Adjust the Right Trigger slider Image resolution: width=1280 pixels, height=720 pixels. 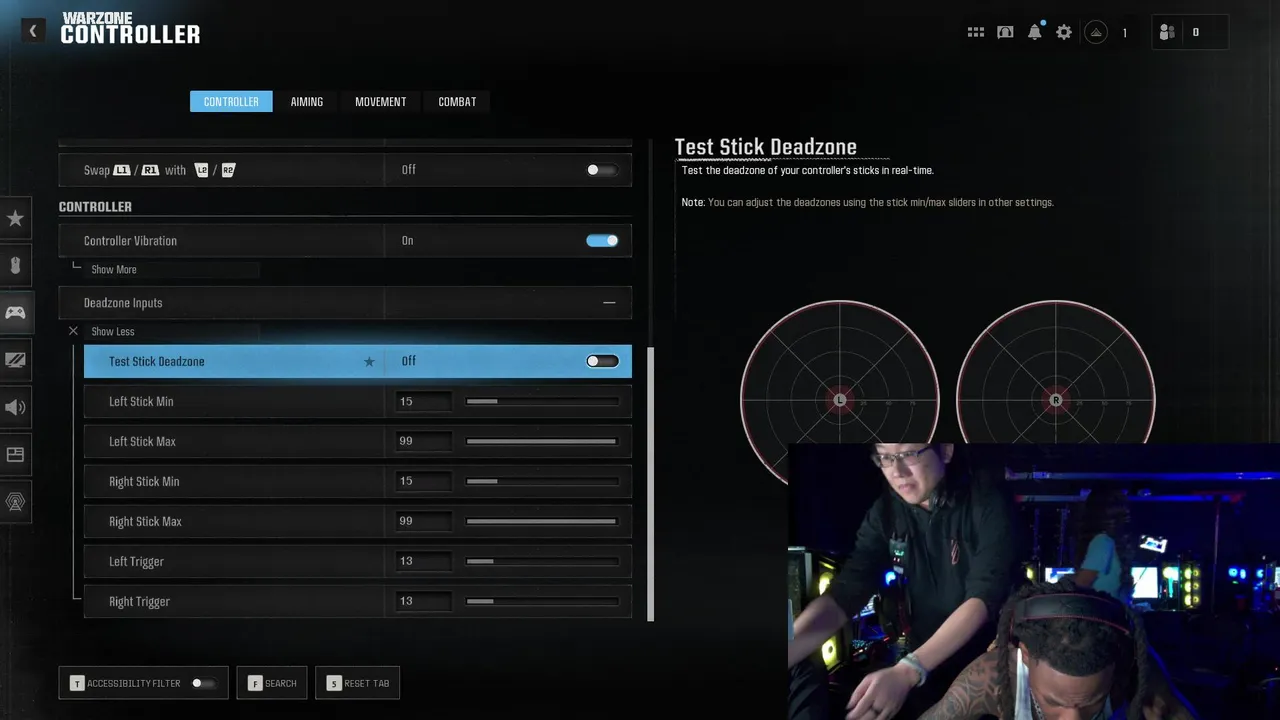(x=541, y=601)
